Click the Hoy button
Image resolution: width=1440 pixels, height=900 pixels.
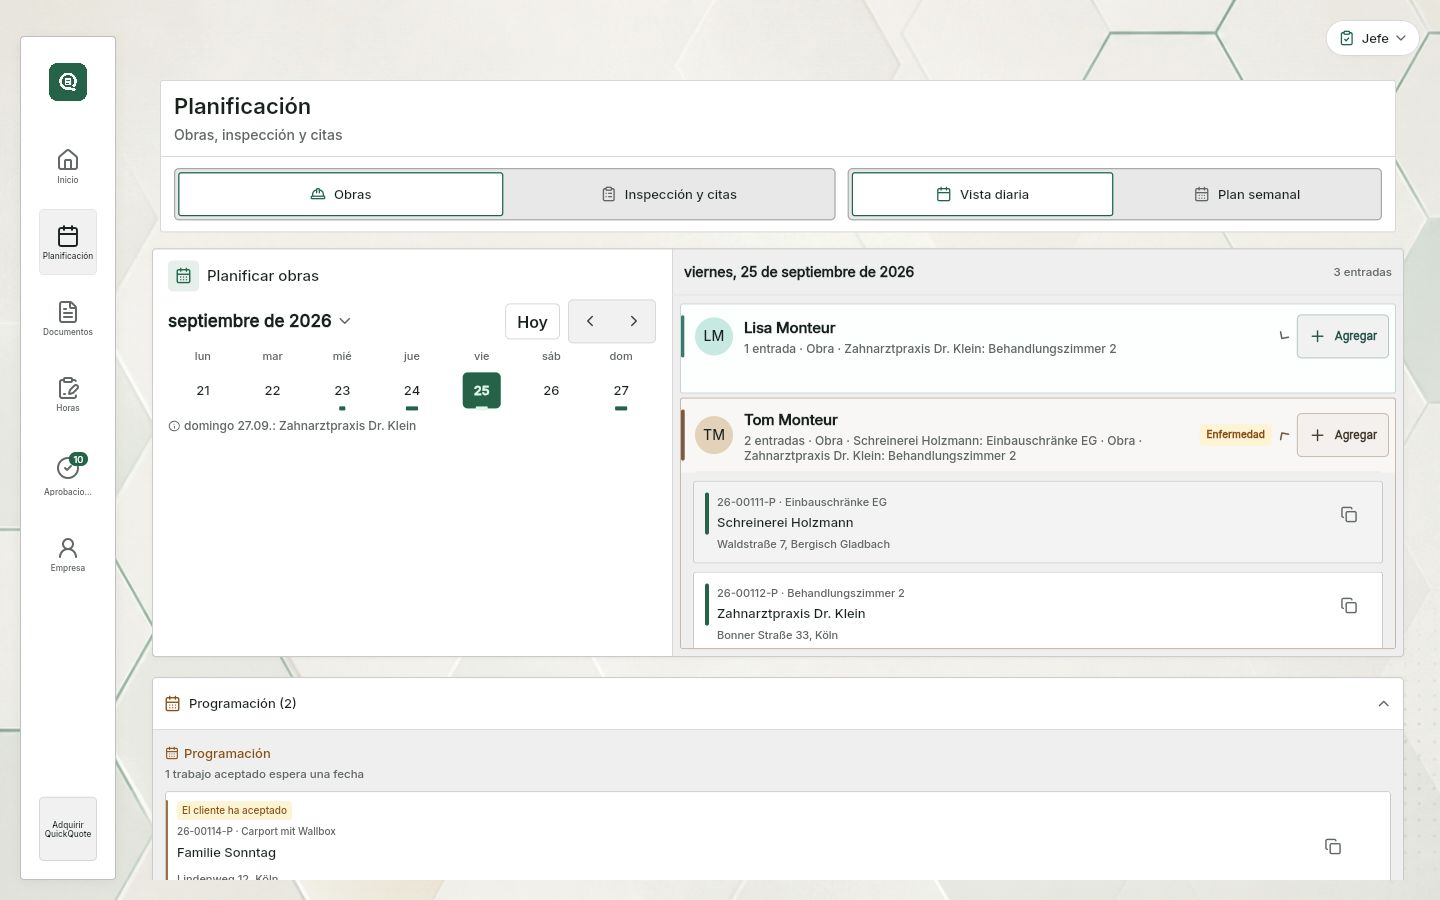[532, 322]
